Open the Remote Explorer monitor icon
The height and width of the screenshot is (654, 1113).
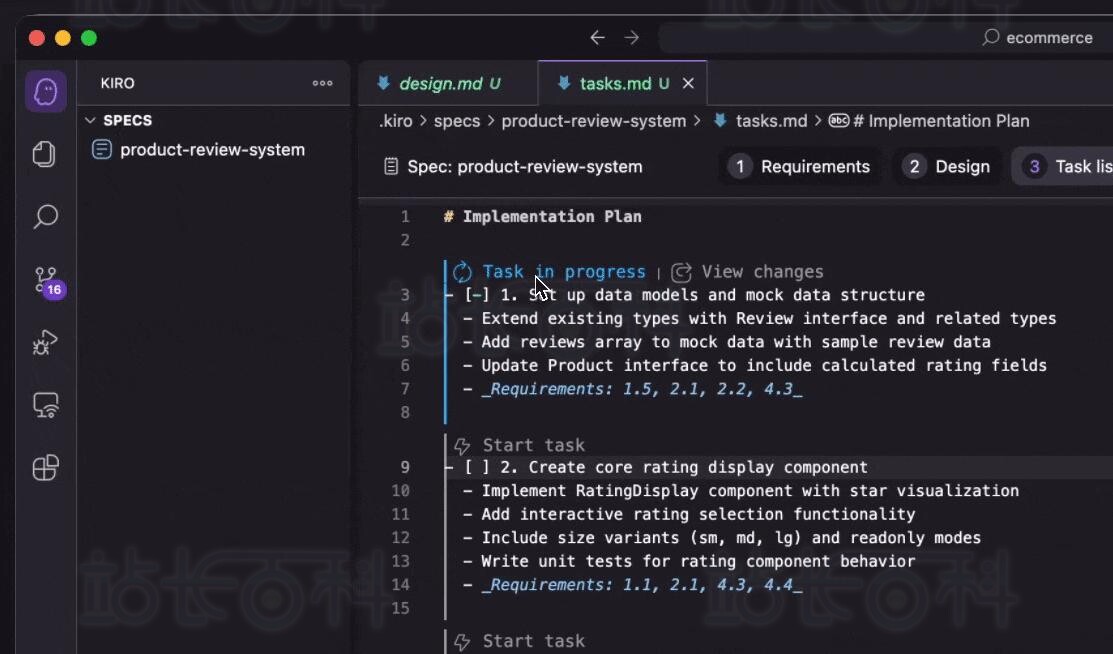pos(46,405)
